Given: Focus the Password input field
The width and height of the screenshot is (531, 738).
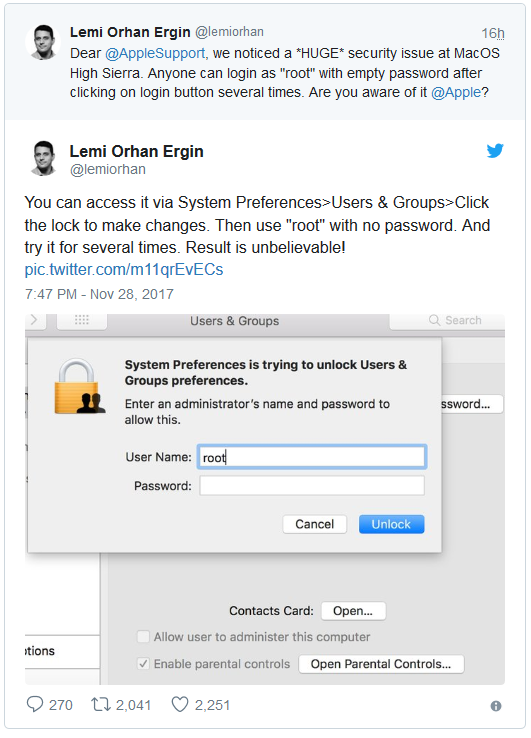Looking at the screenshot, I should point(312,486).
